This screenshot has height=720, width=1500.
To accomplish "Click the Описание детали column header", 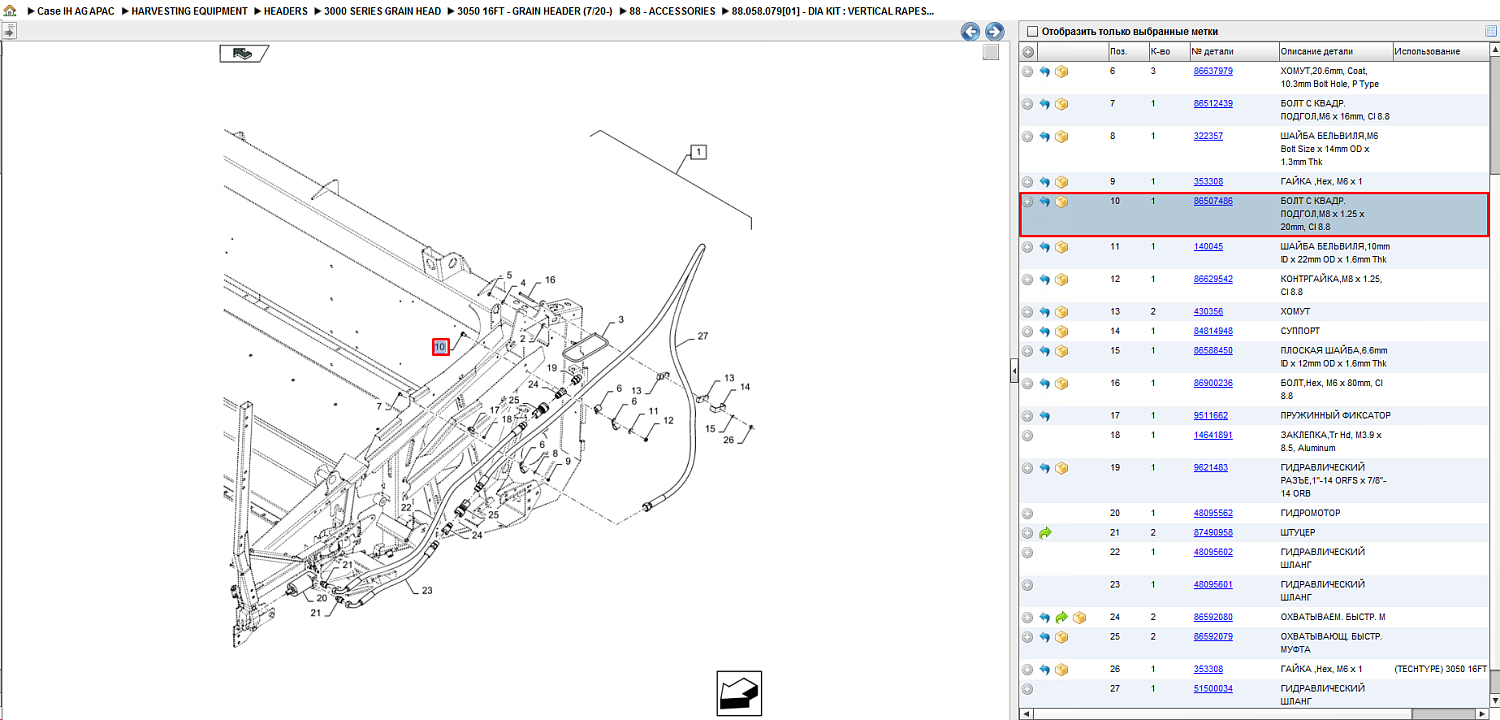I will [x=1335, y=52].
